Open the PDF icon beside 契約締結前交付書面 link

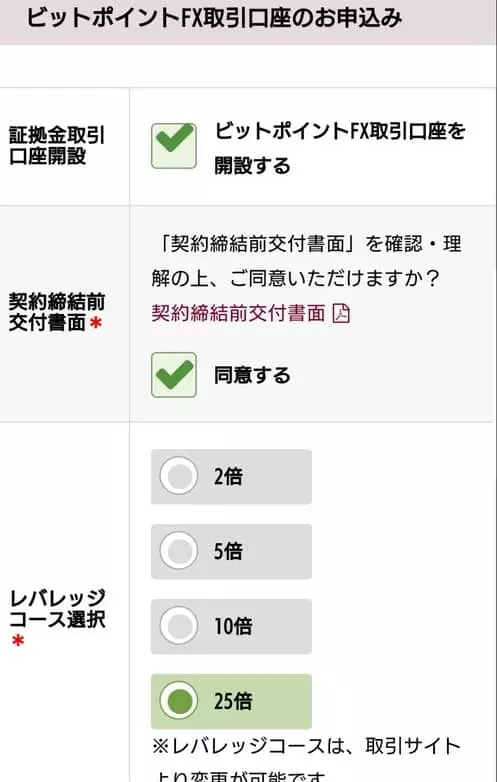(x=341, y=314)
